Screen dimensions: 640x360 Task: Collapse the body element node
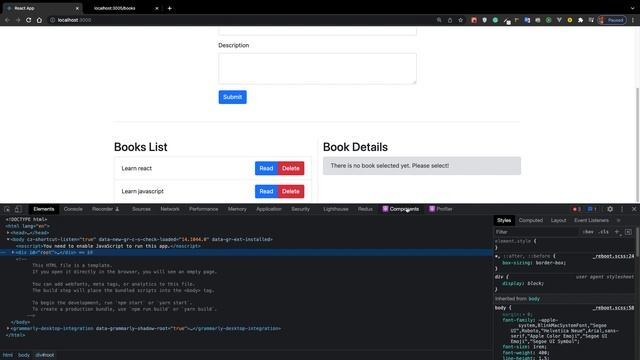tap(8, 239)
